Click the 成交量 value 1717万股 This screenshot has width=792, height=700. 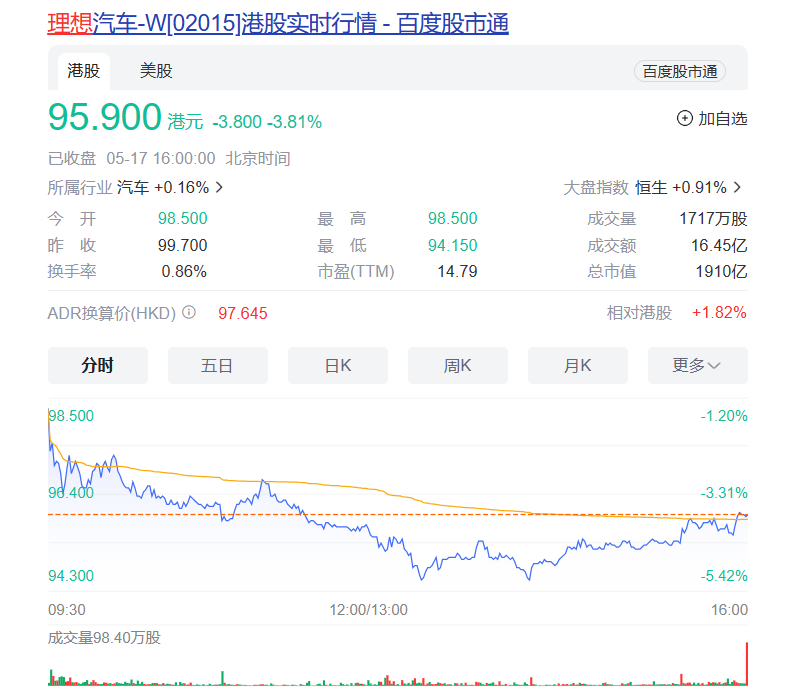pyautogui.click(x=713, y=218)
